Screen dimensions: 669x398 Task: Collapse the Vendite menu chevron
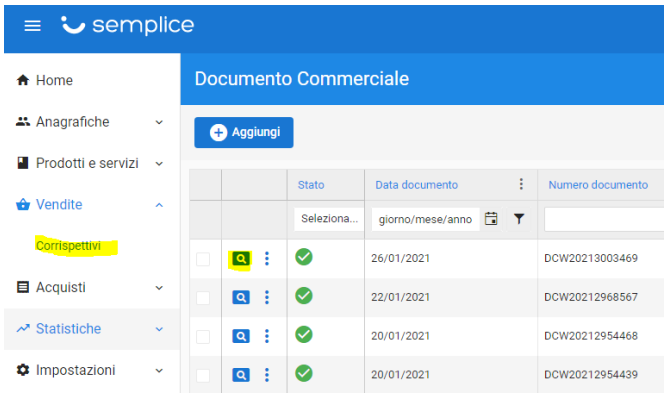coord(159,205)
